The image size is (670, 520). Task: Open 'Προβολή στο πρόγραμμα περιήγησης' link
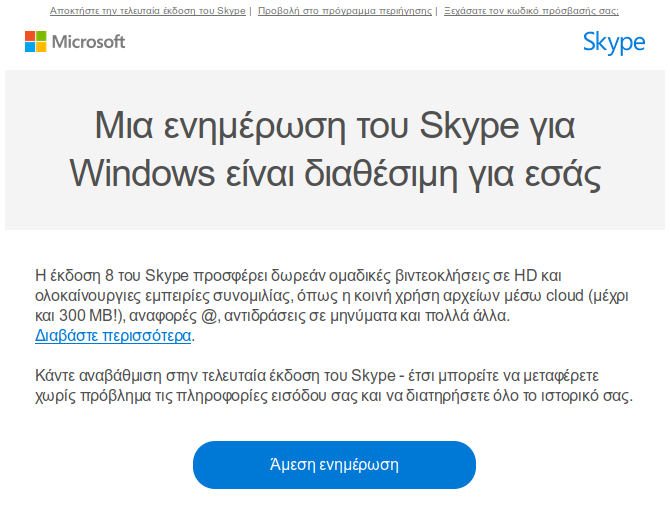point(345,11)
